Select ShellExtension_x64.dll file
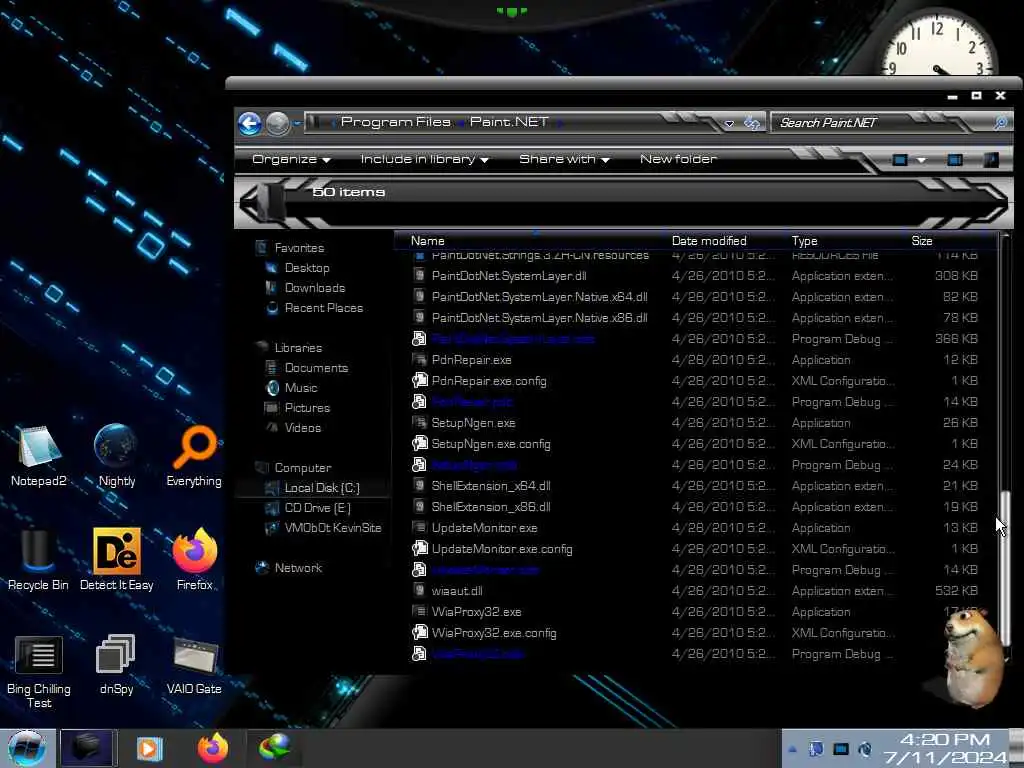The width and height of the screenshot is (1024, 768). point(490,486)
